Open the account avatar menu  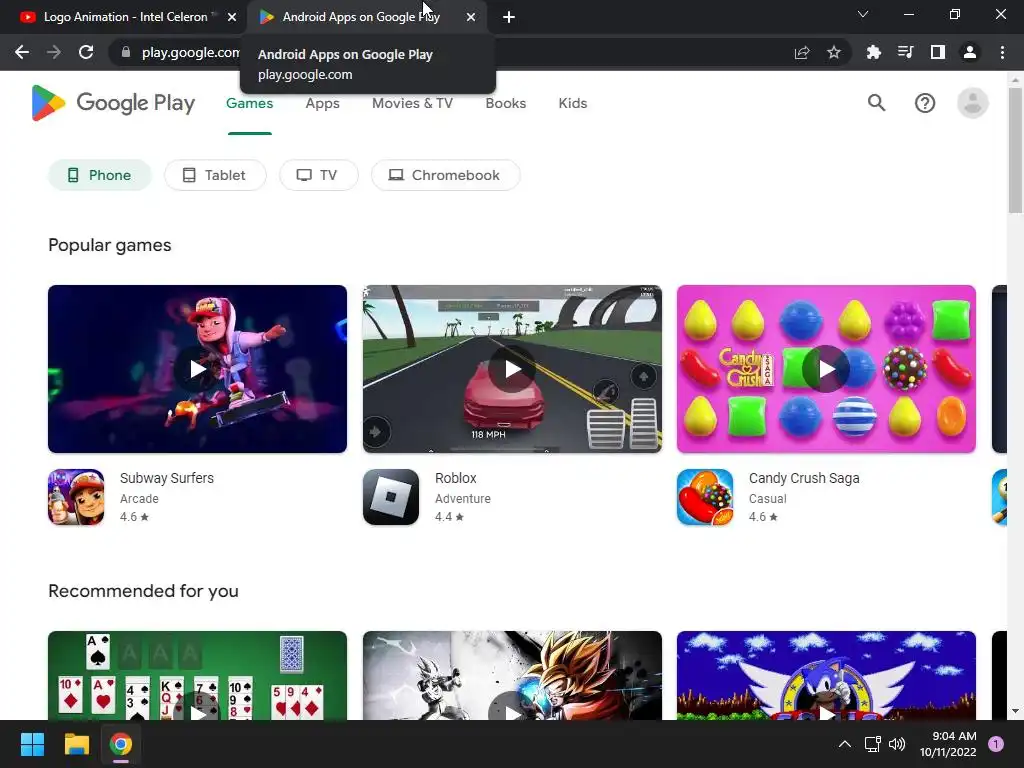pos(972,103)
